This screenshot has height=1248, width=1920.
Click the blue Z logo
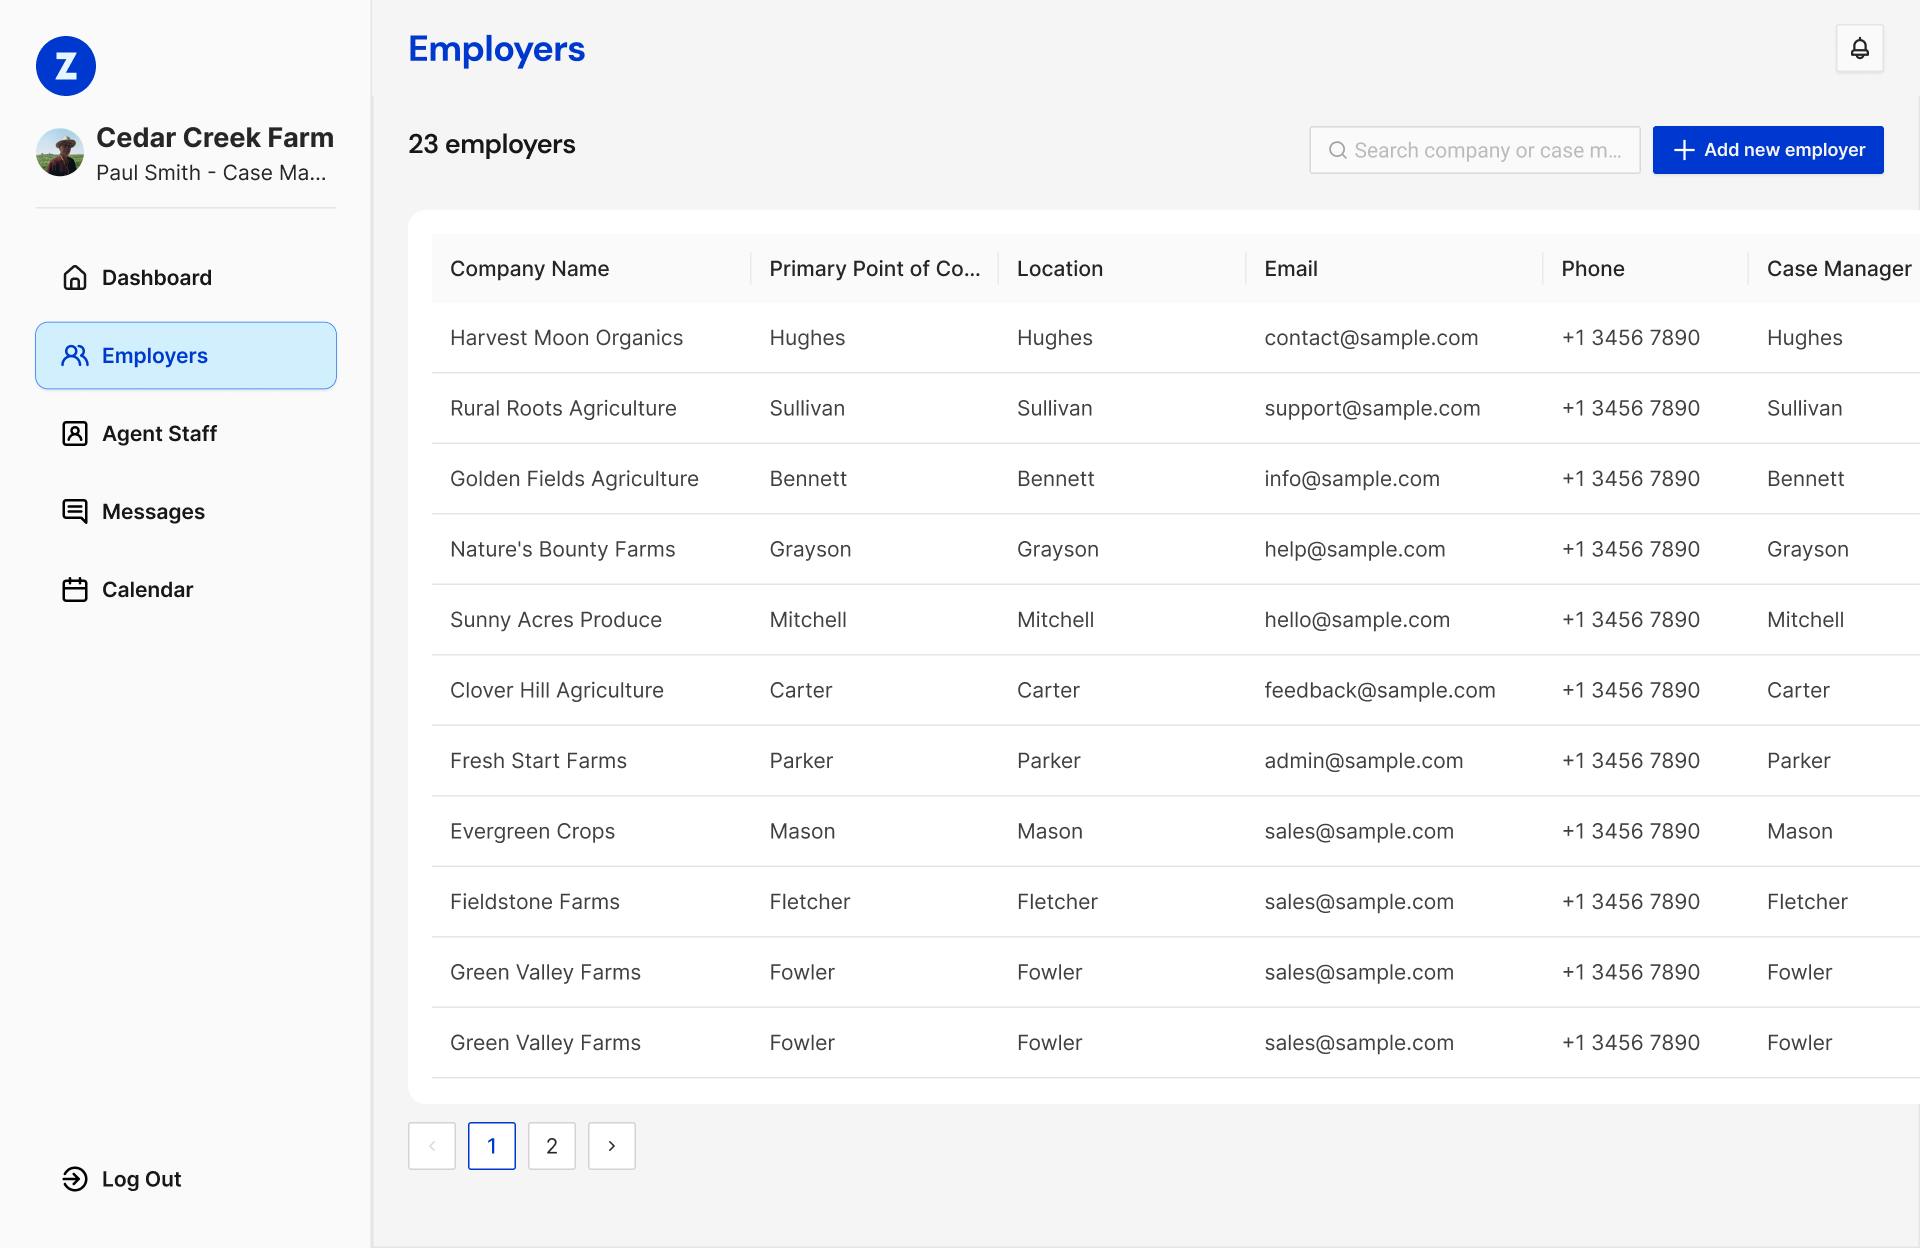click(x=66, y=66)
